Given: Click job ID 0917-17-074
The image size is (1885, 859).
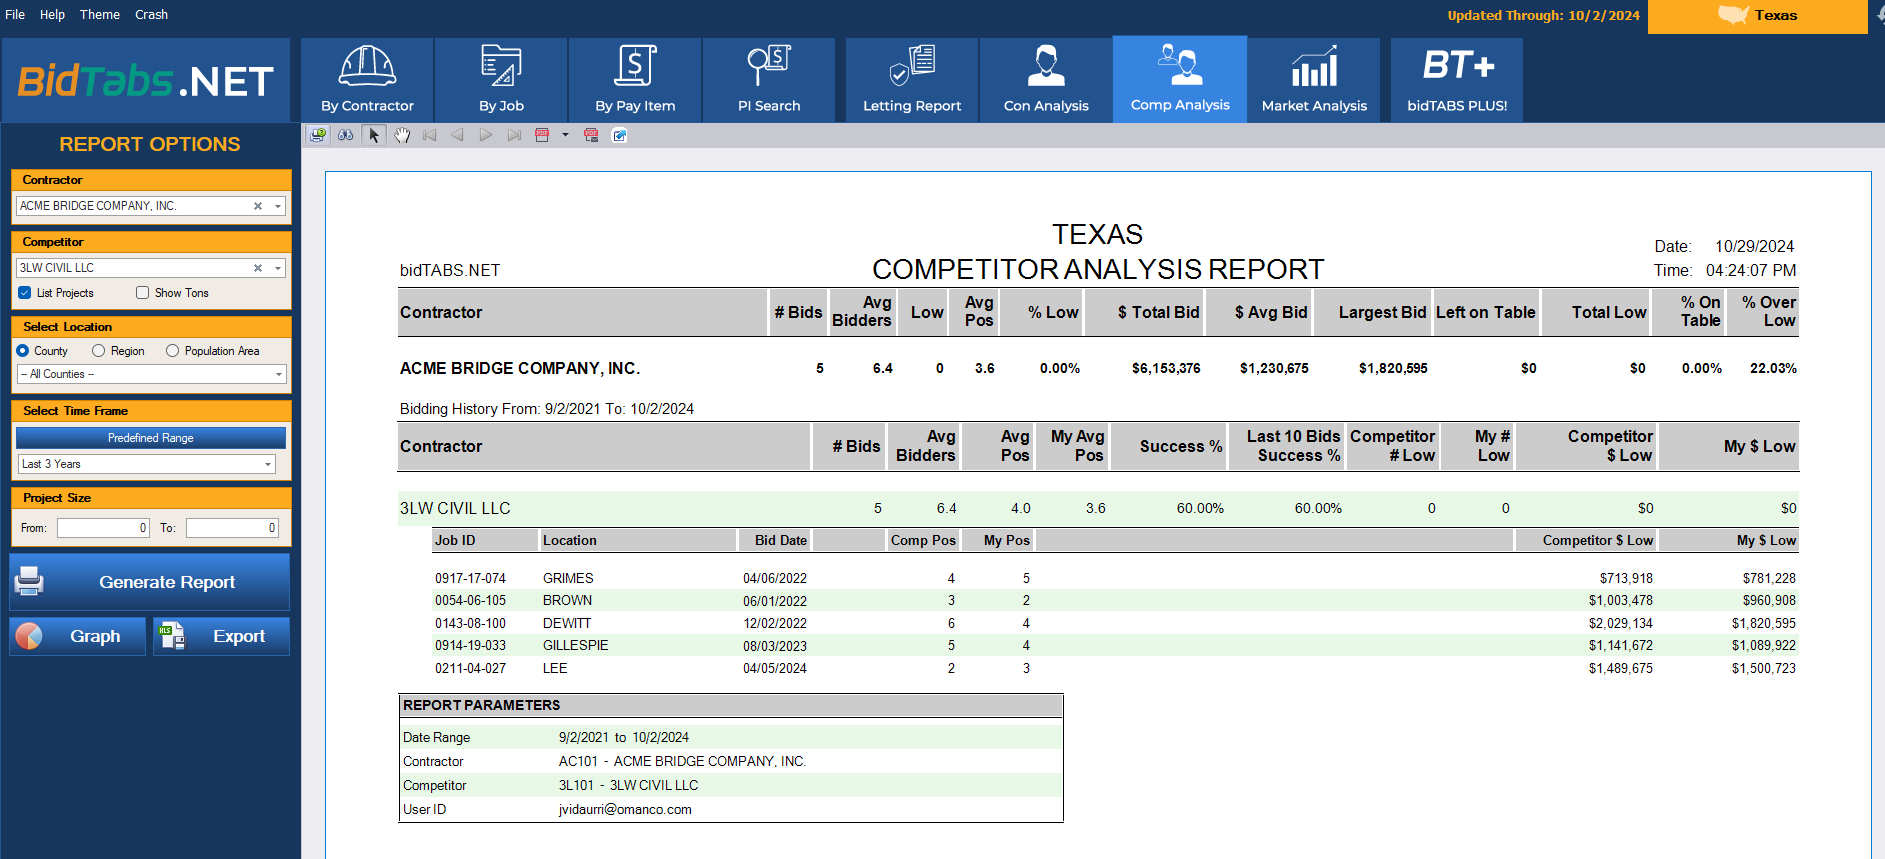Looking at the screenshot, I should [470, 578].
